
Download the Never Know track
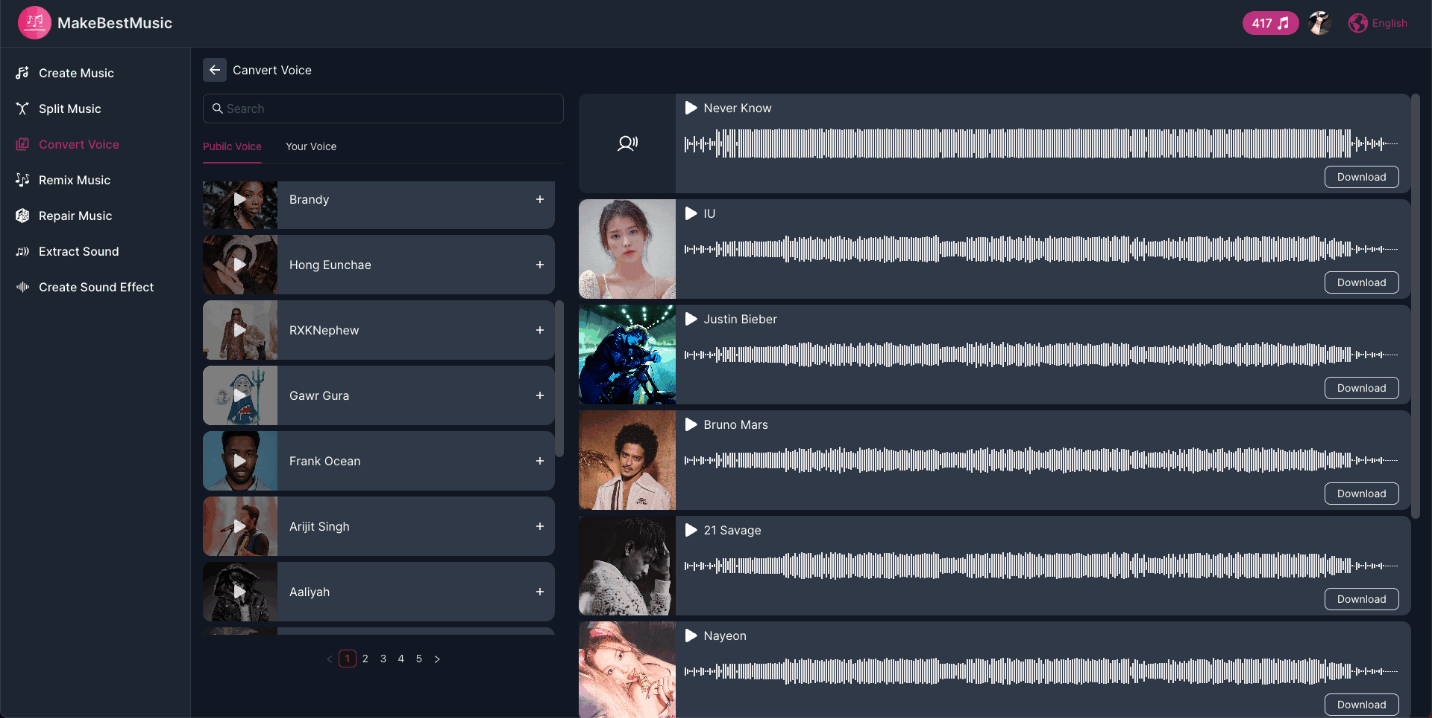[1361, 177]
